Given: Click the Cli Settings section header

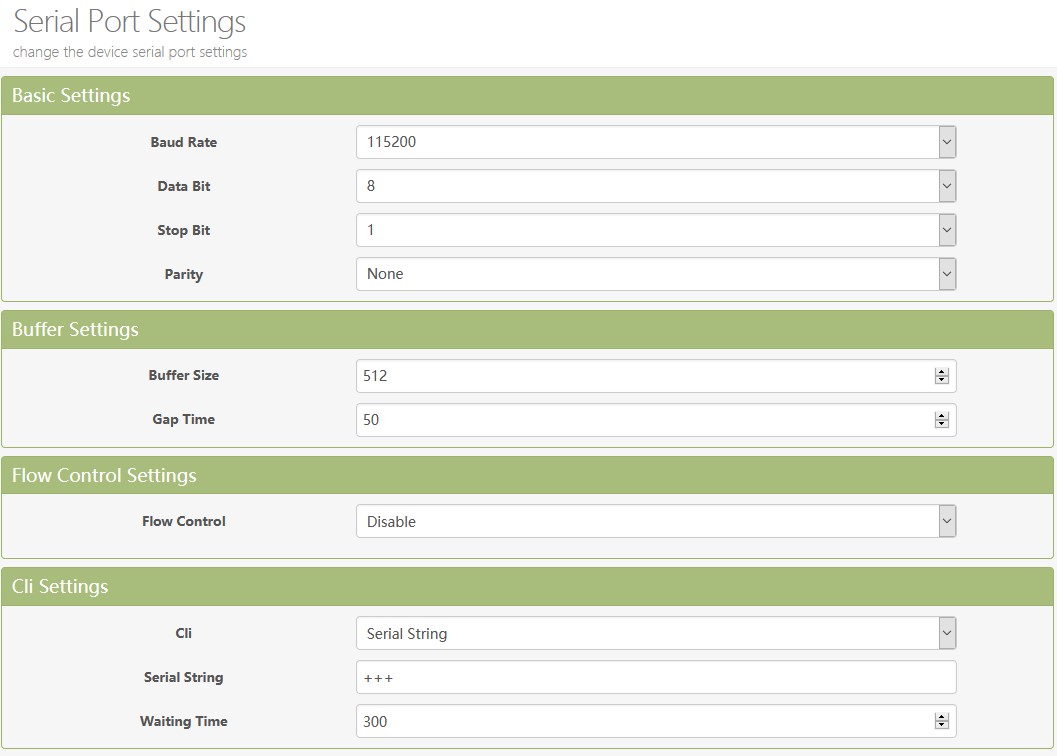Looking at the screenshot, I should pos(60,587).
